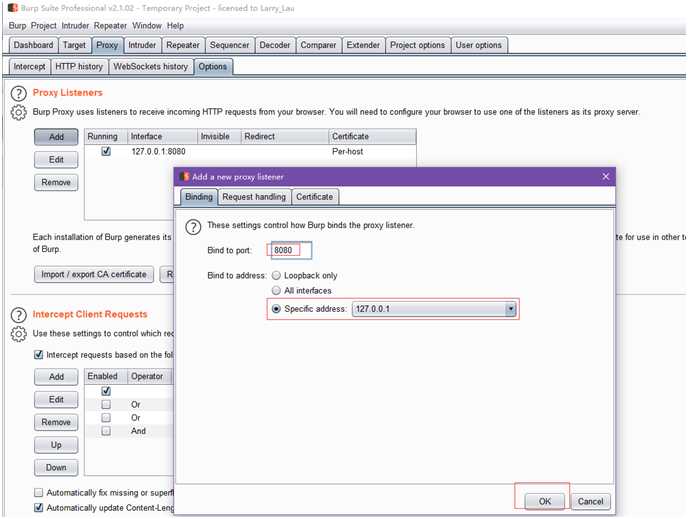Viewport: 688px width, 519px height.
Task: Switch to Comparer tab
Action: click(318, 45)
